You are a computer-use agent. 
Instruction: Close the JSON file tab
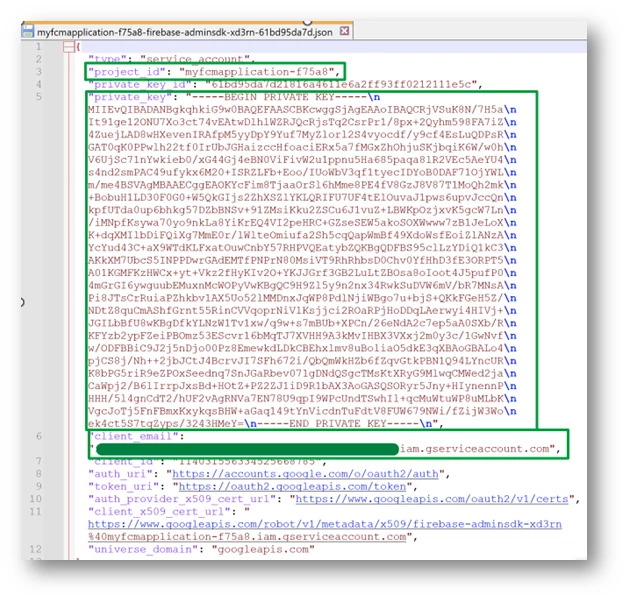(x=344, y=31)
